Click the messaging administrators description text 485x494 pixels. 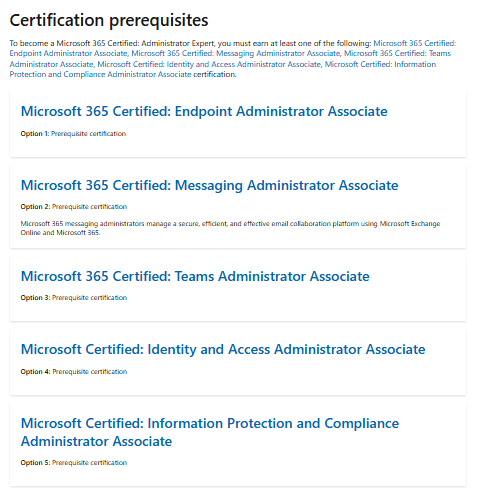230,228
